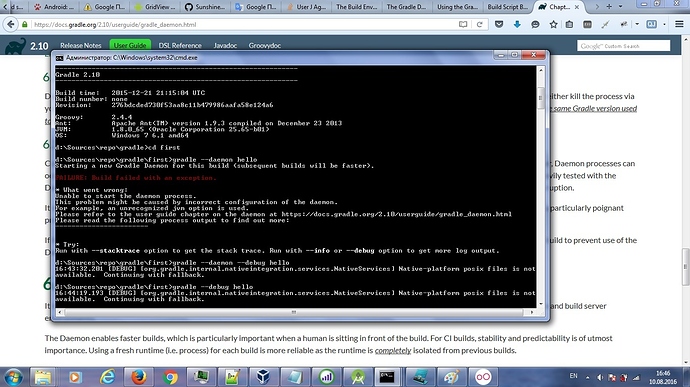Open Android Studio from the taskbar
Screen dimensions: 690x387
[x=358, y=377]
